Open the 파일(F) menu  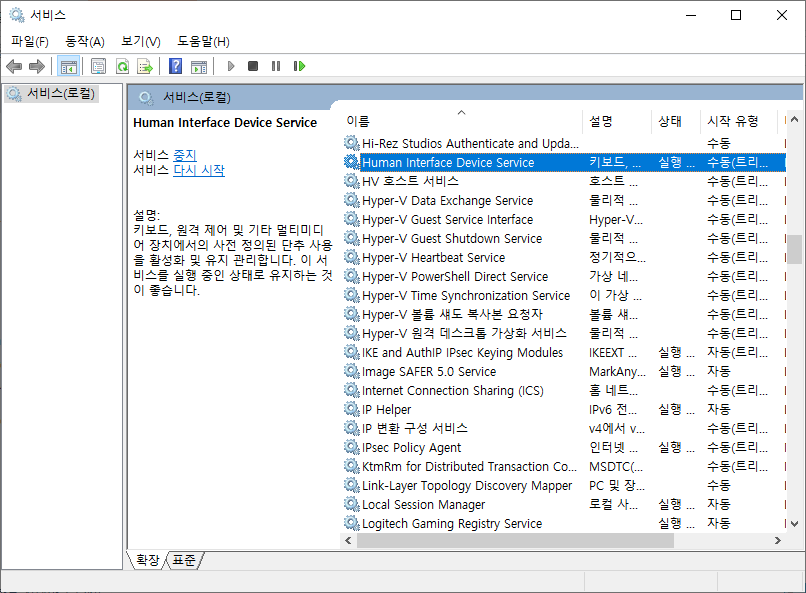pos(30,41)
